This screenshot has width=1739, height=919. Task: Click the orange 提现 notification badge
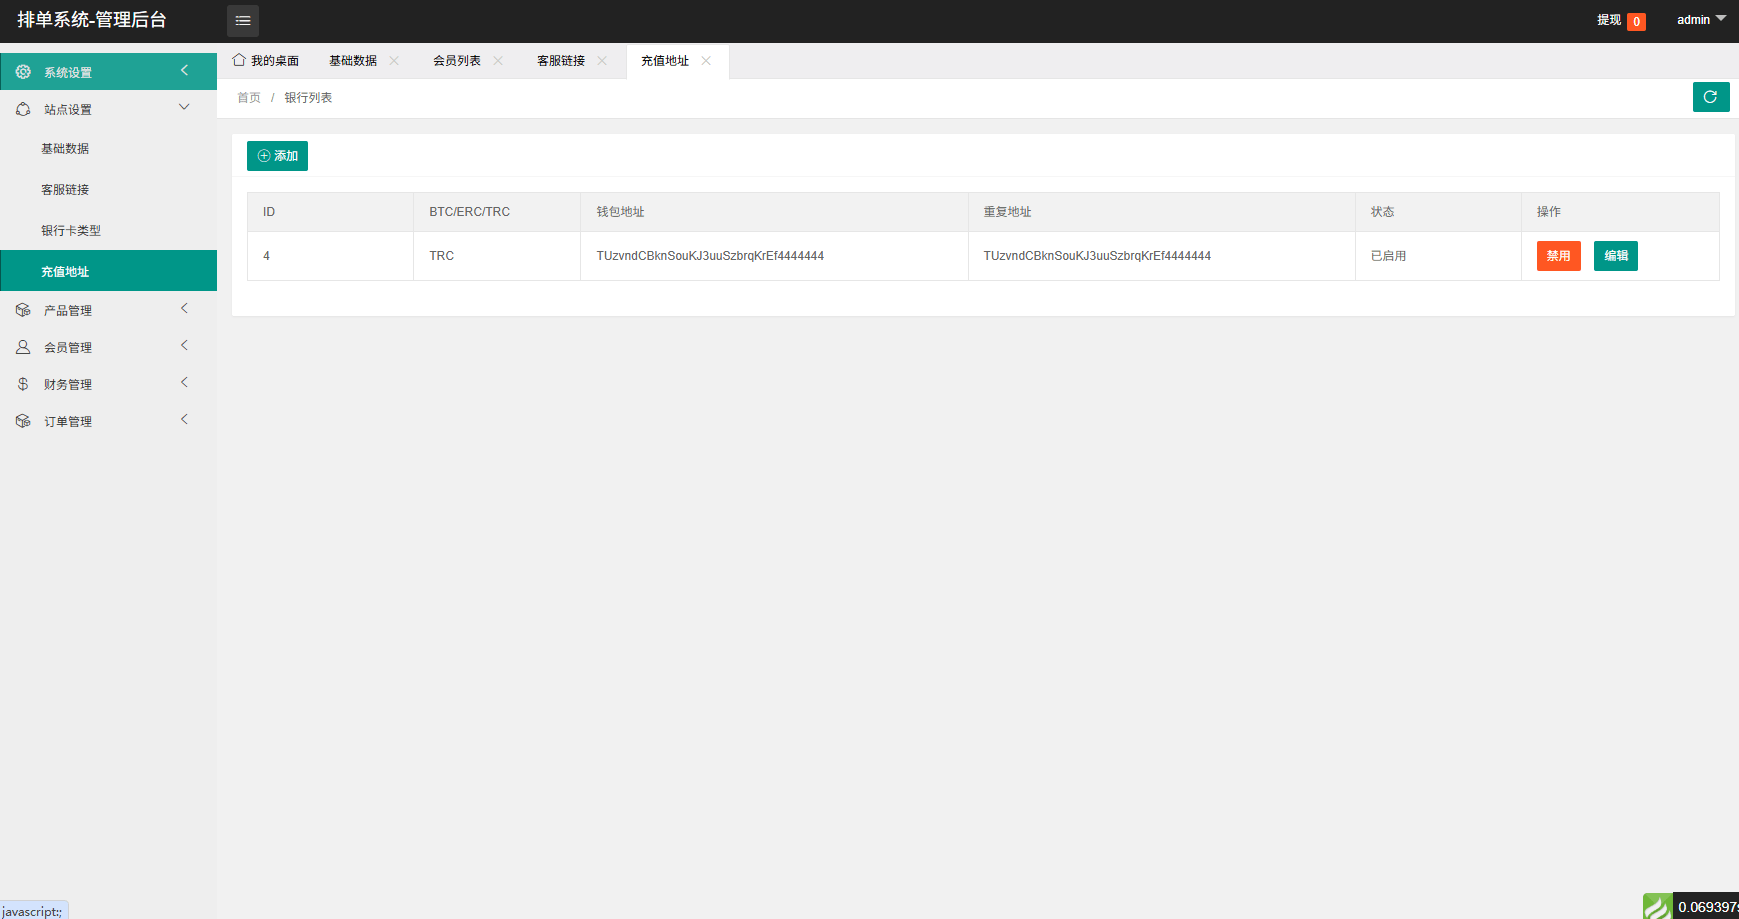tap(1636, 21)
